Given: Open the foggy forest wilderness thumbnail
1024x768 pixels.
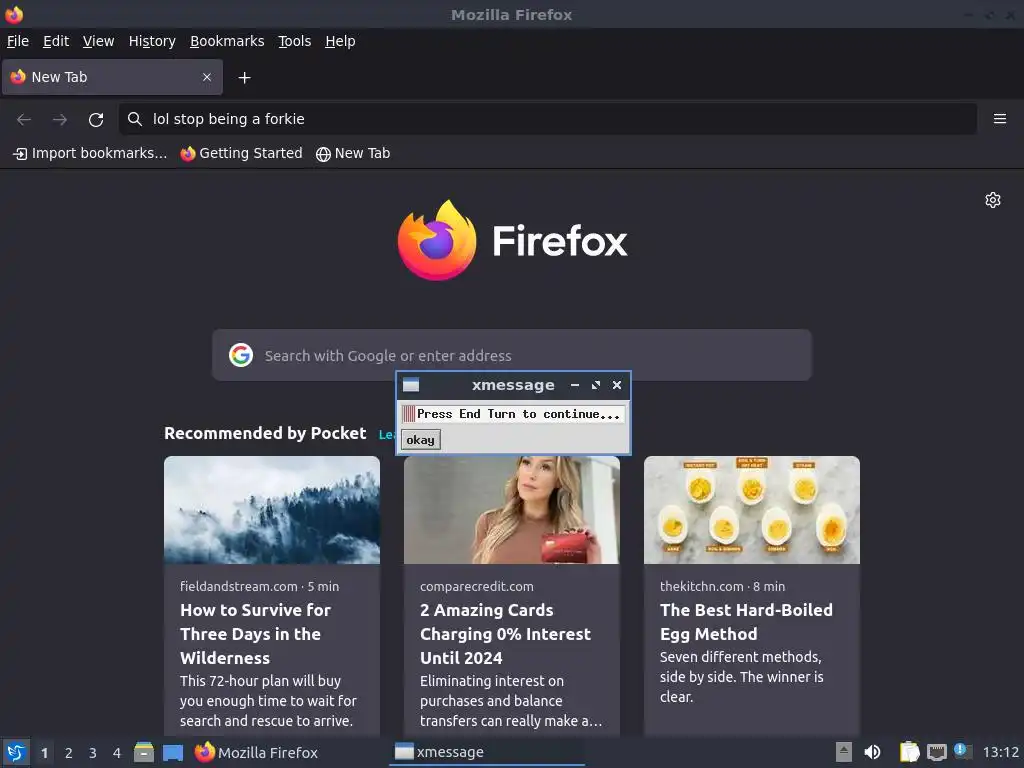Looking at the screenshot, I should [272, 510].
